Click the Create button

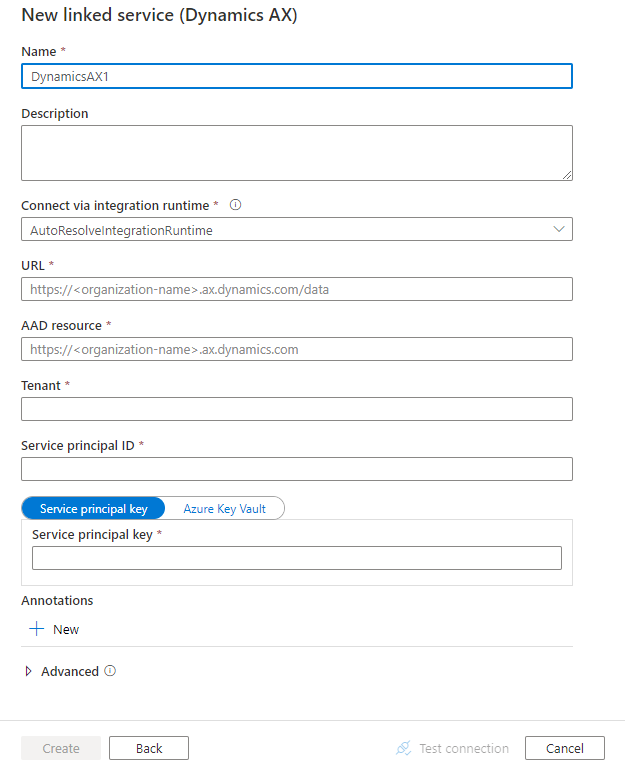[x=61, y=748]
